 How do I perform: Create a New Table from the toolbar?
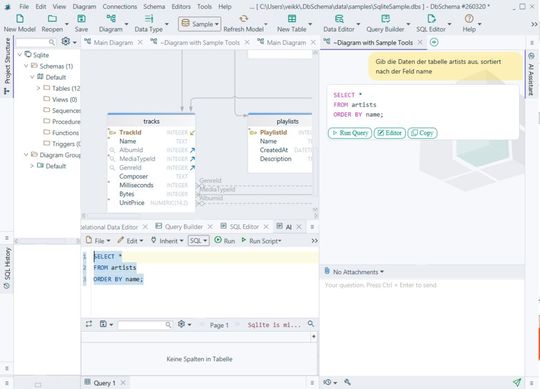point(292,23)
